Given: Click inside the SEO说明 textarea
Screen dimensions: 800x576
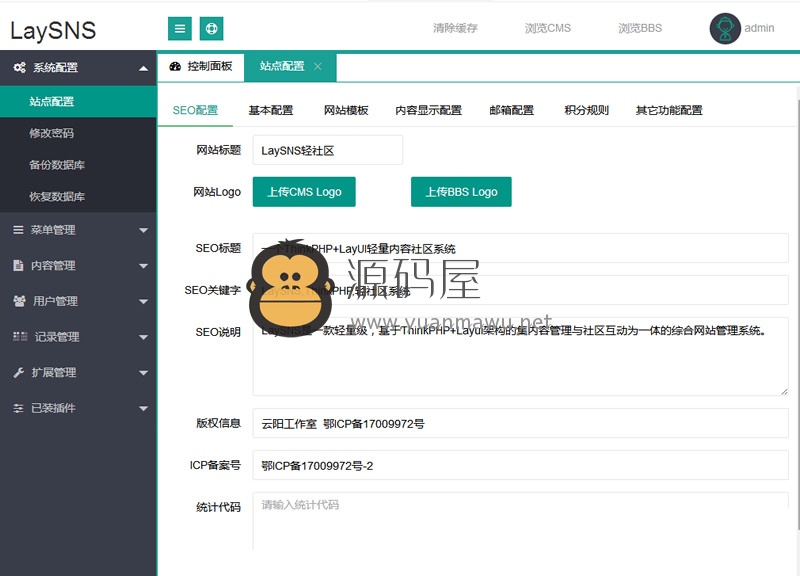Looking at the screenshot, I should (x=520, y=357).
